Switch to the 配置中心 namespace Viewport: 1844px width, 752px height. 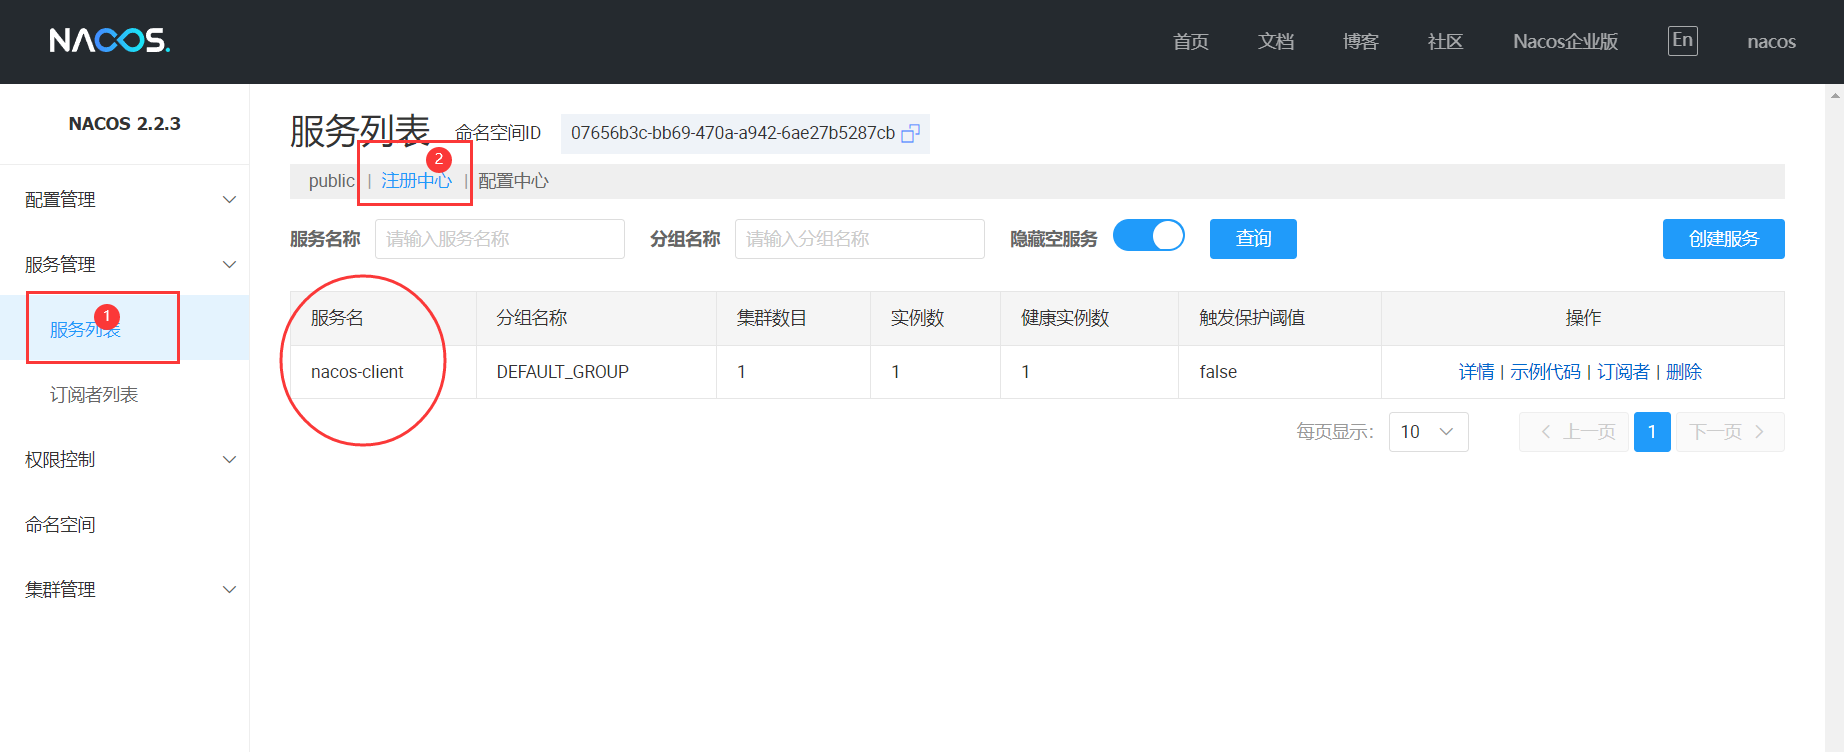[513, 181]
